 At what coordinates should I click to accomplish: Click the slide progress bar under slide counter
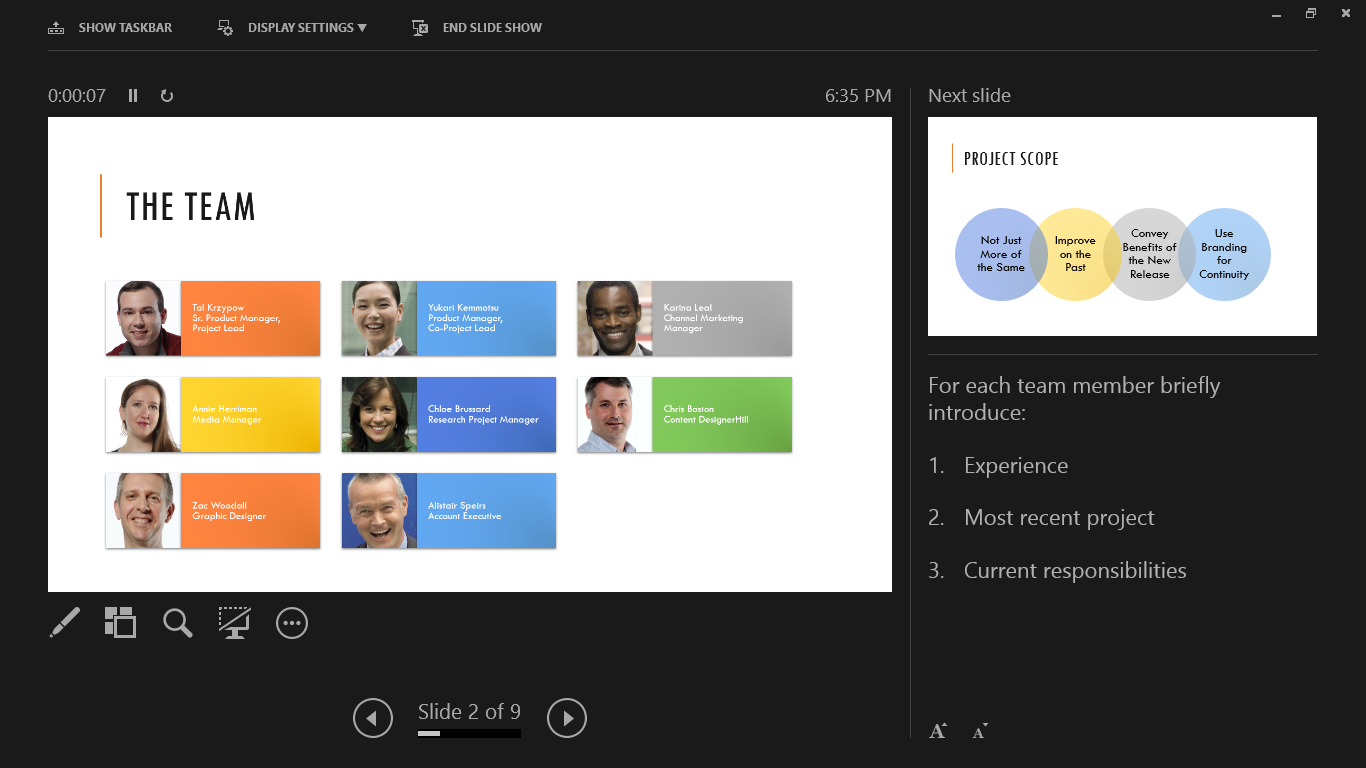(469, 734)
